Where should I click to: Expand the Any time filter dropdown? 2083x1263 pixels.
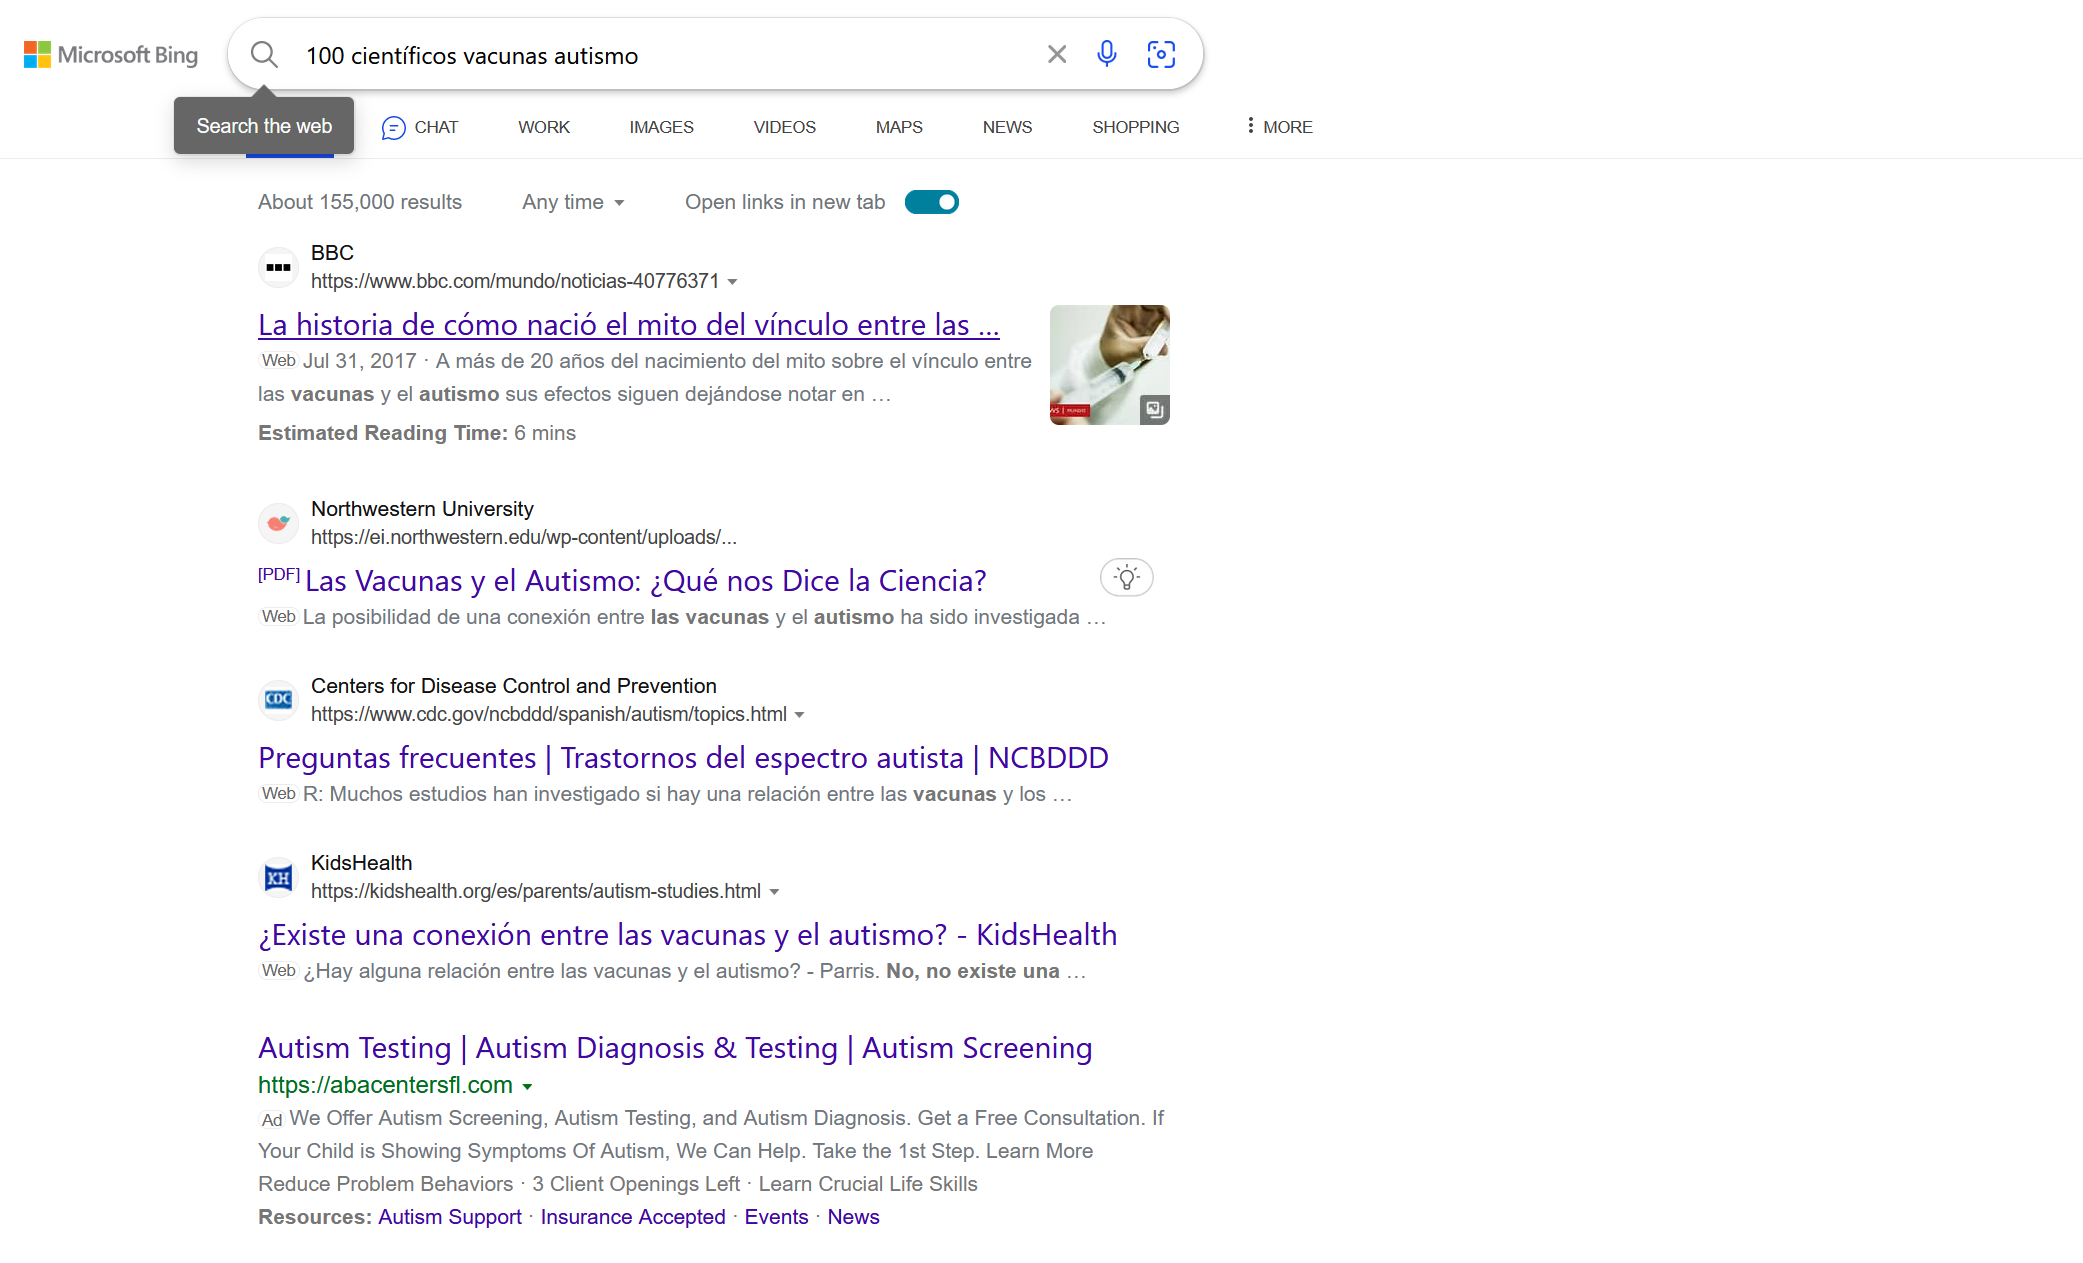click(573, 202)
